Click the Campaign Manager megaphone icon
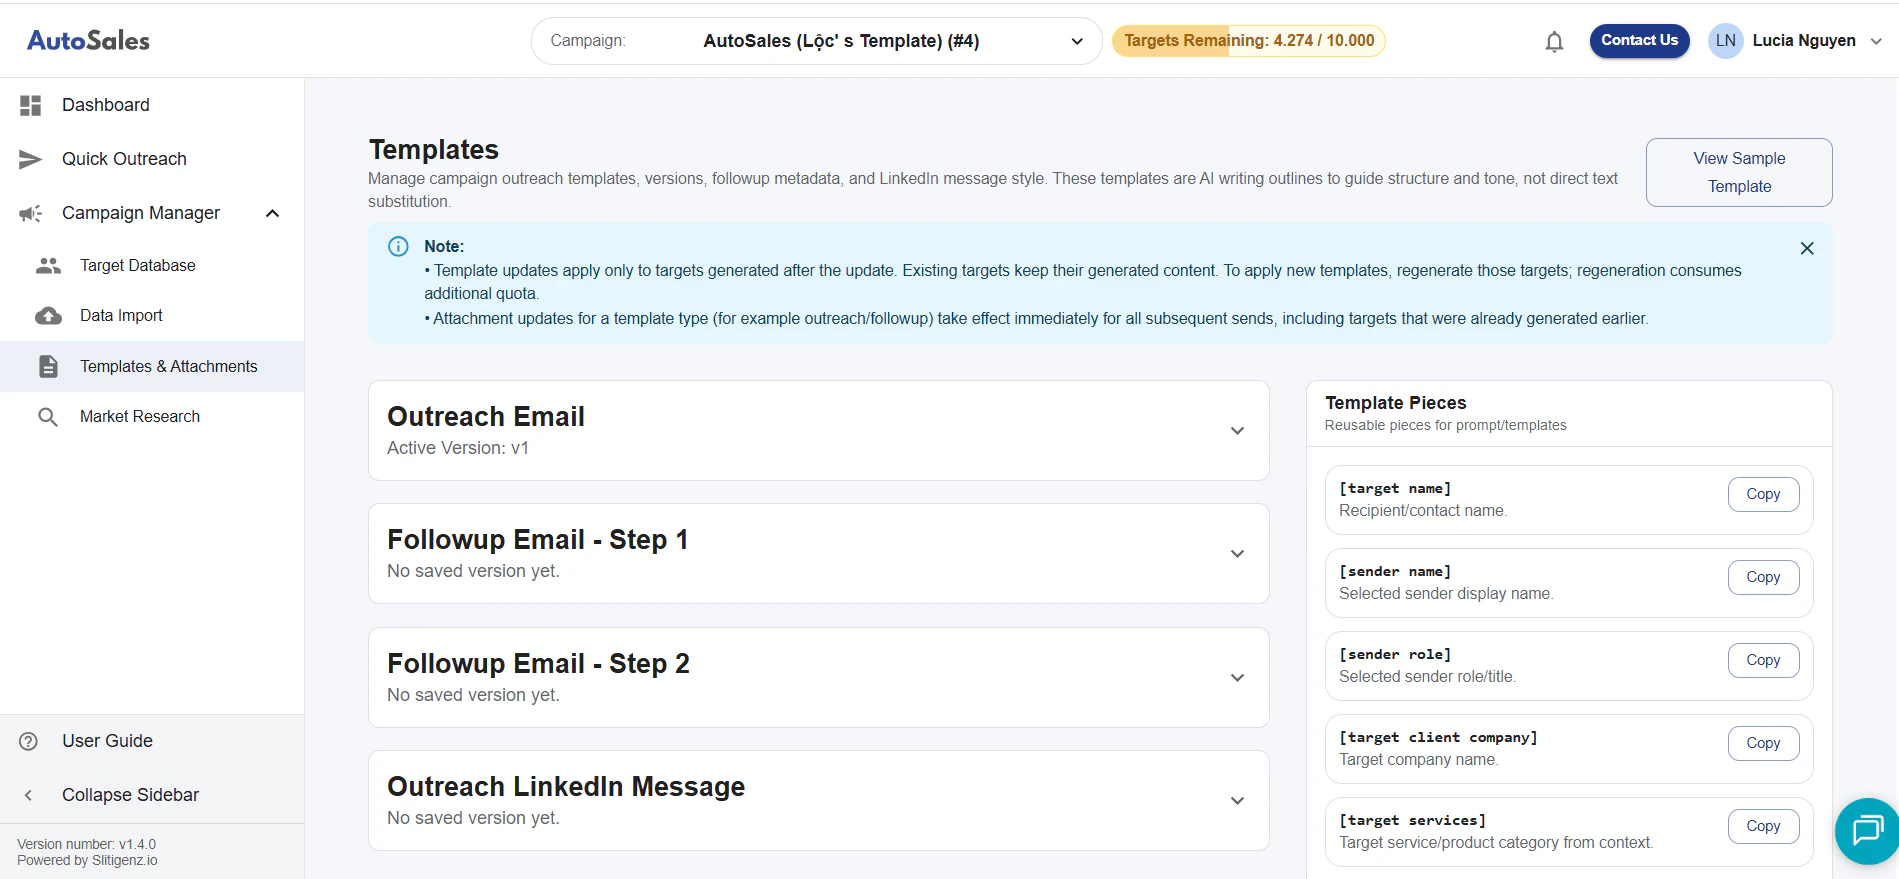 (31, 213)
